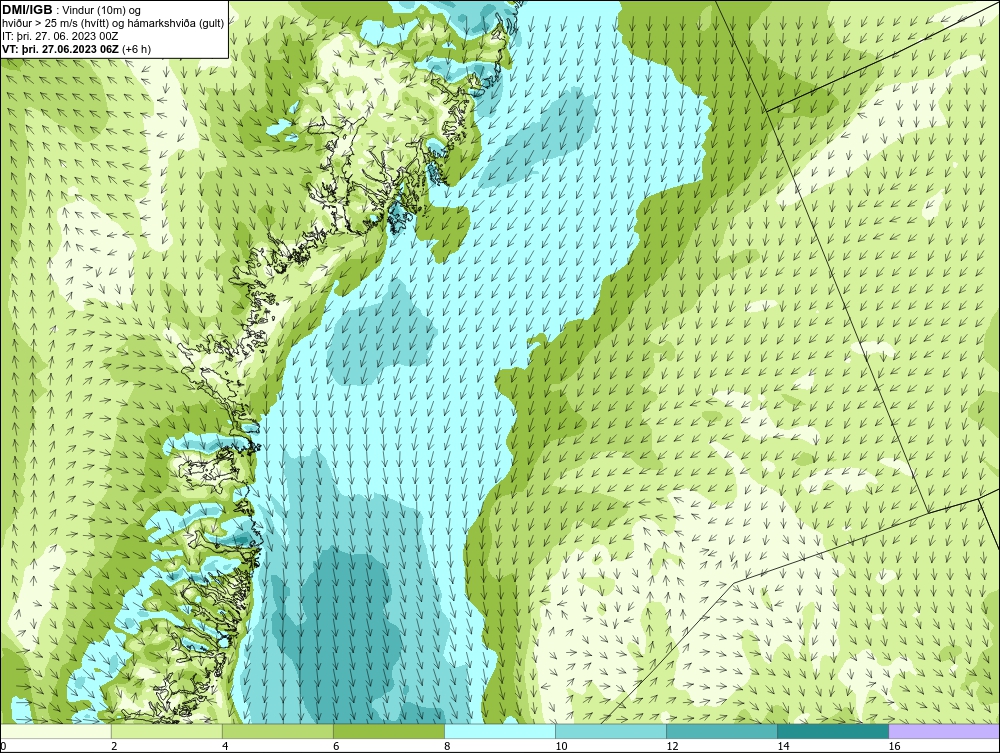The width and height of the screenshot is (1000, 753).
Task: Click the 10–12 m/s turquoise legend swatch
Action: [x=611, y=731]
